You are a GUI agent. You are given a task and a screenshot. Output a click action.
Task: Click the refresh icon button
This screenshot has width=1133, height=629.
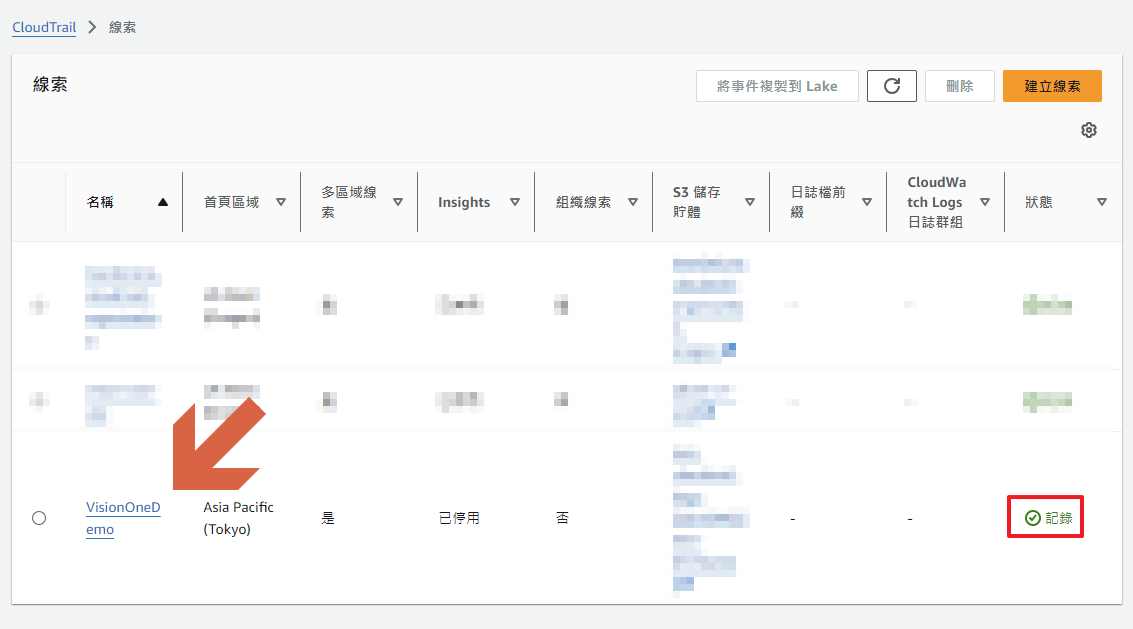coord(891,86)
